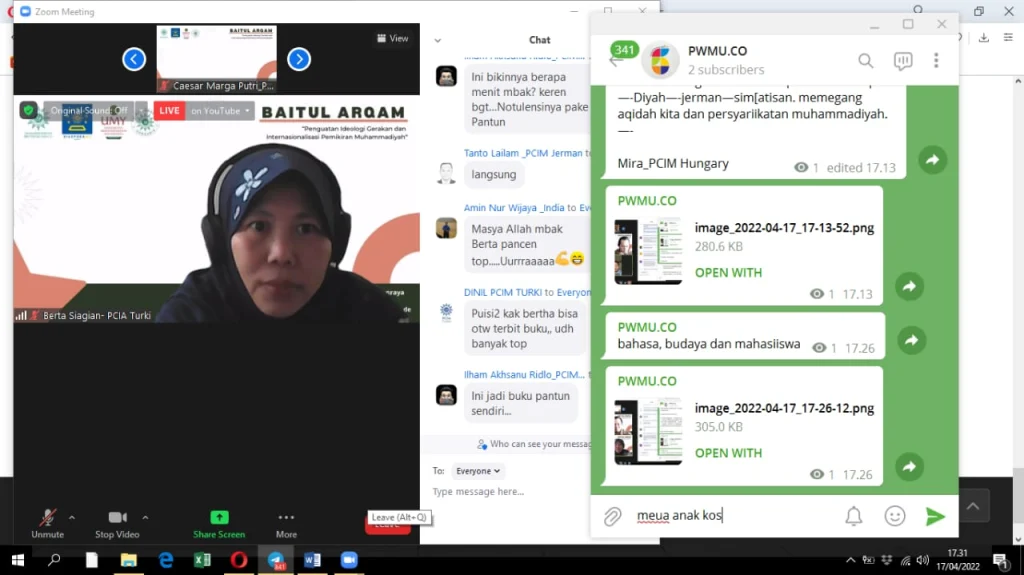1024x575 pixels.
Task: Open Windows Start menu
Action: point(18,560)
